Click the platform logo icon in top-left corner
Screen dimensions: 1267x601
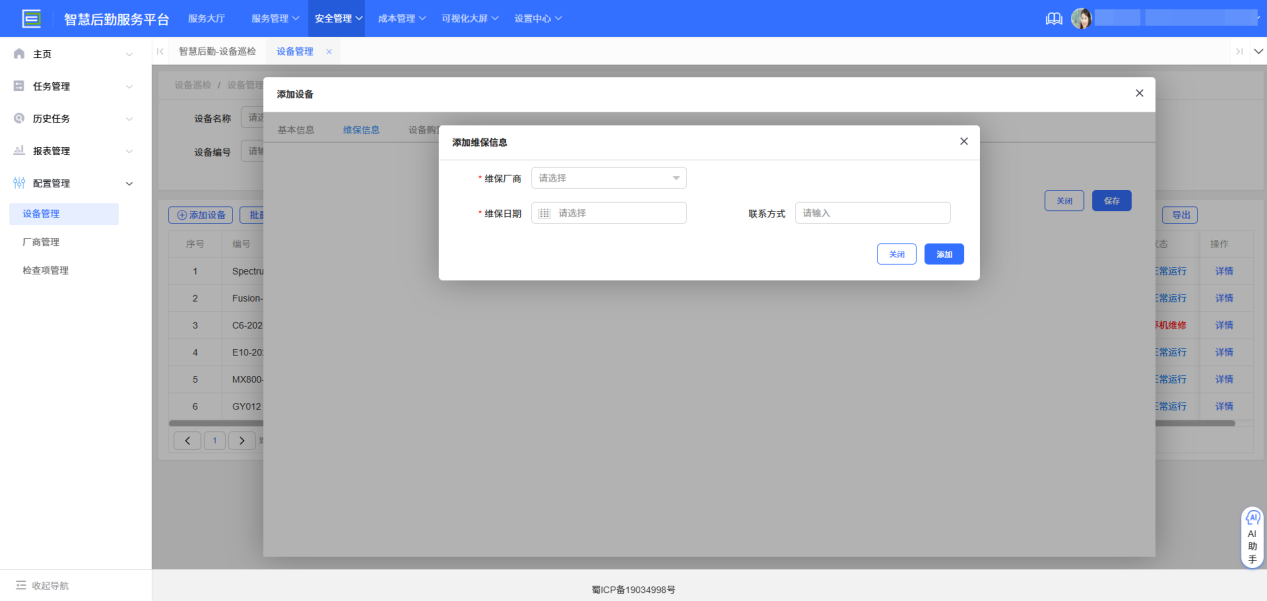click(x=30, y=16)
